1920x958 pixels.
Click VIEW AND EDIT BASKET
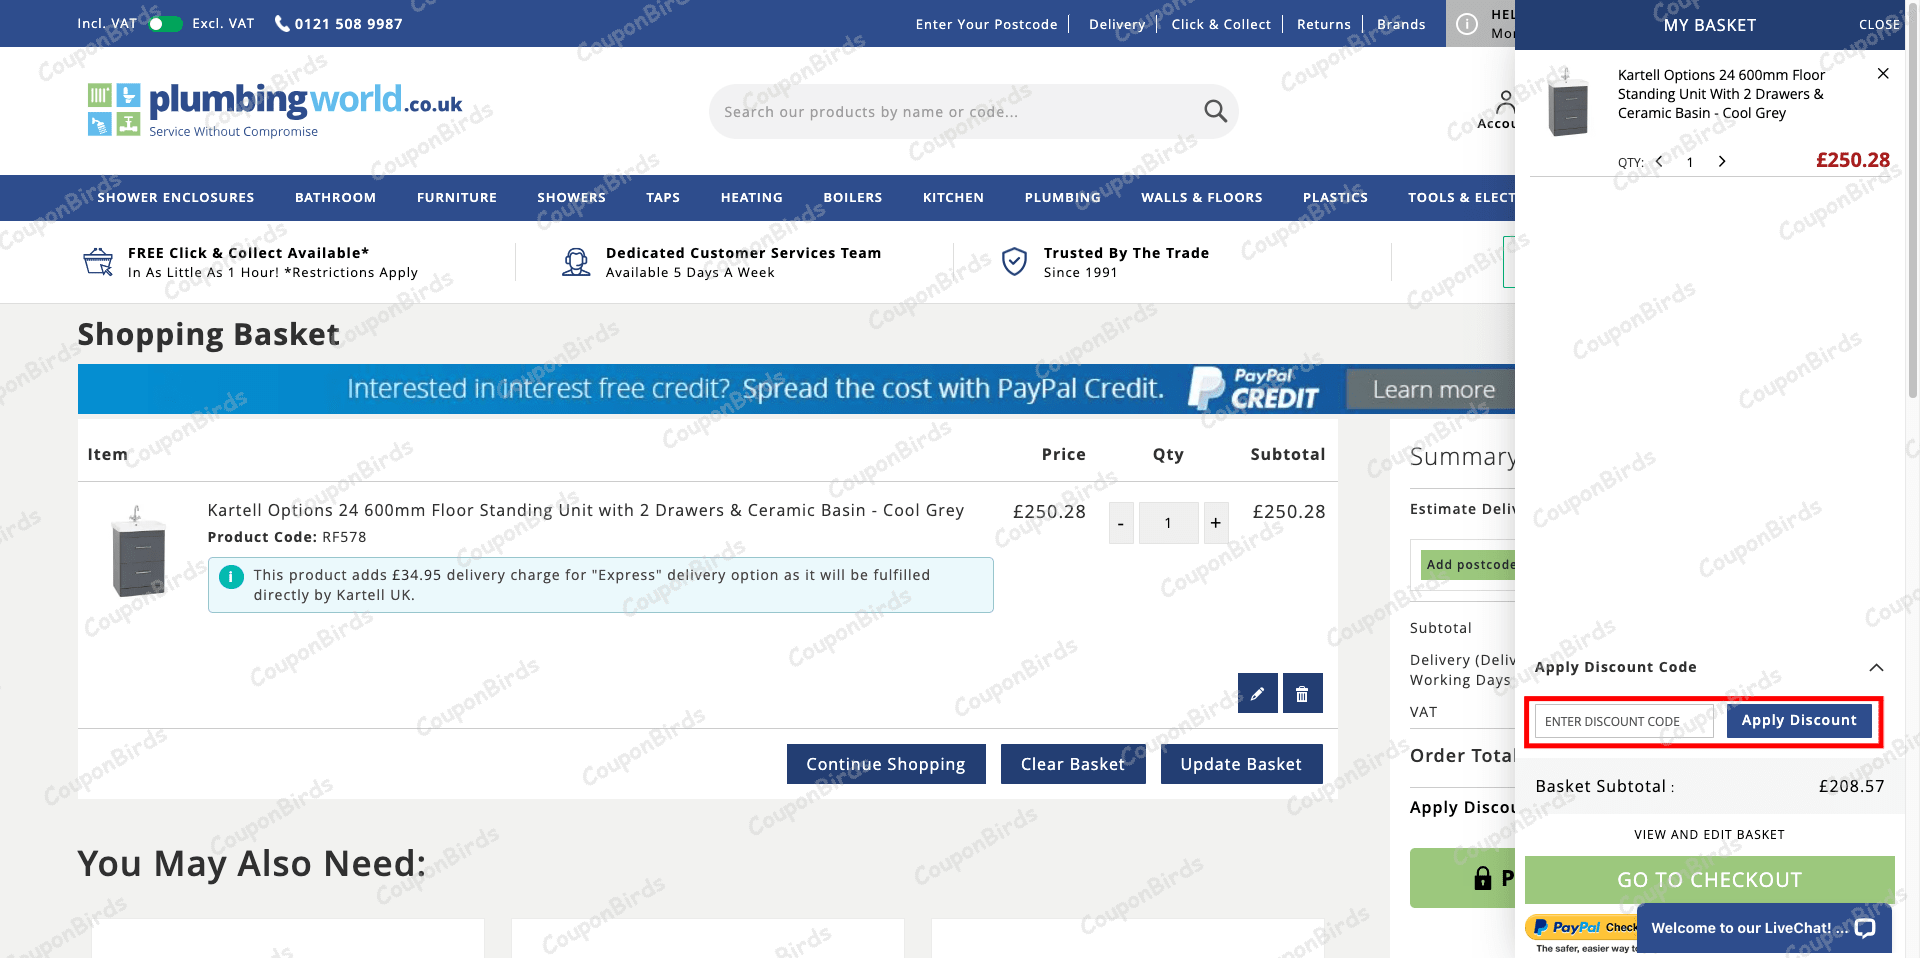pos(1709,834)
